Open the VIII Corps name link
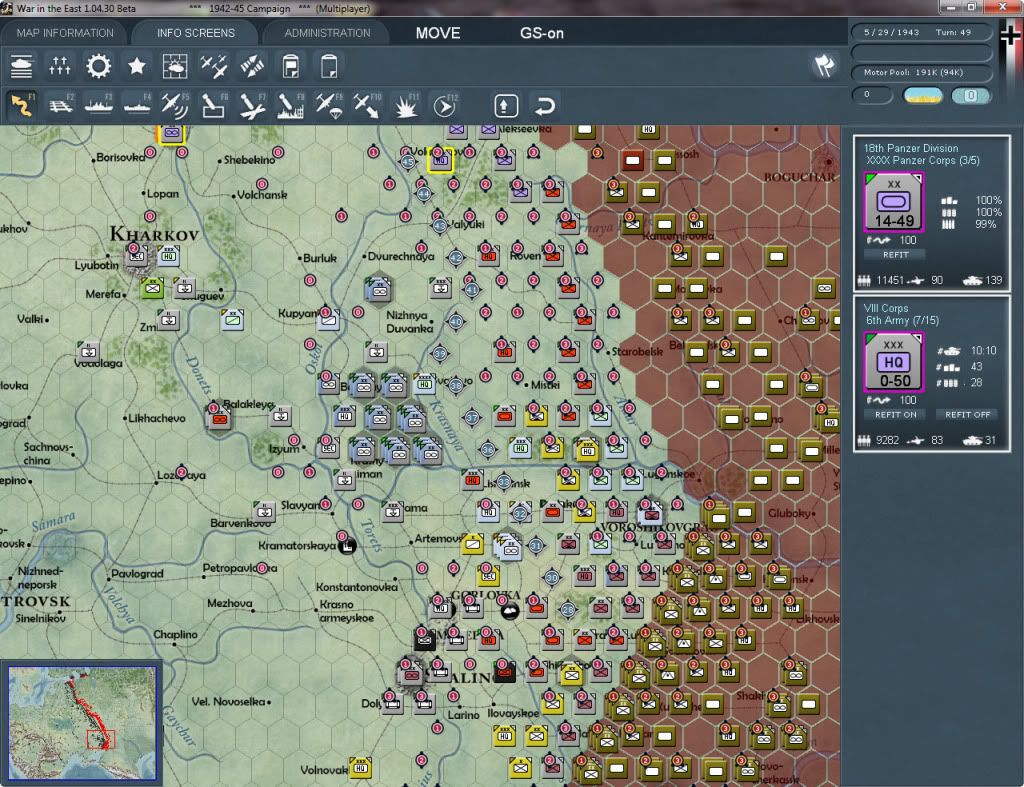The image size is (1024, 787). point(886,308)
